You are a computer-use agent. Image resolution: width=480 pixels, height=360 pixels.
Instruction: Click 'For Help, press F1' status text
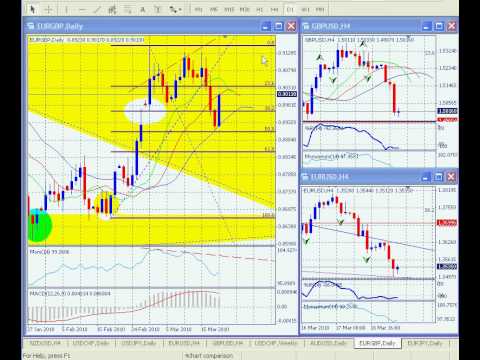point(47,356)
